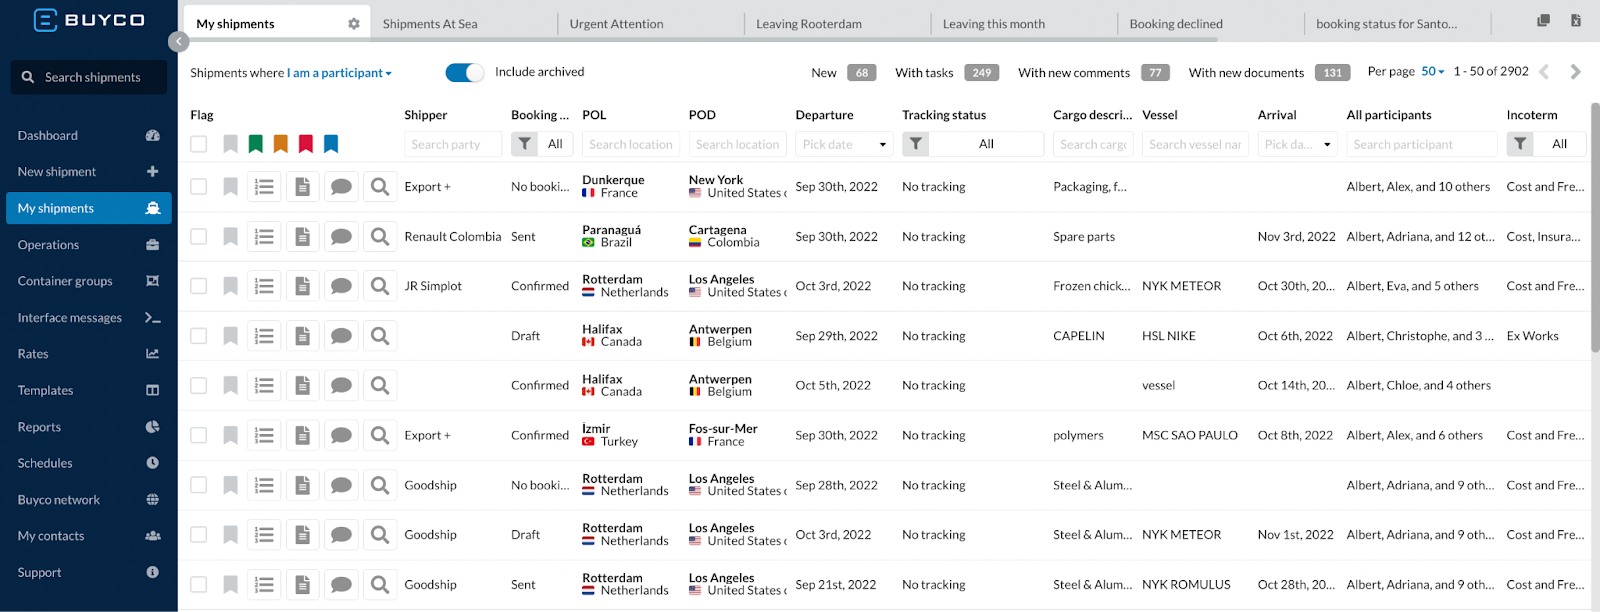The height and width of the screenshot is (612, 1600).
Task: Tick the select-all checkbox in filter row
Action: pos(199,144)
